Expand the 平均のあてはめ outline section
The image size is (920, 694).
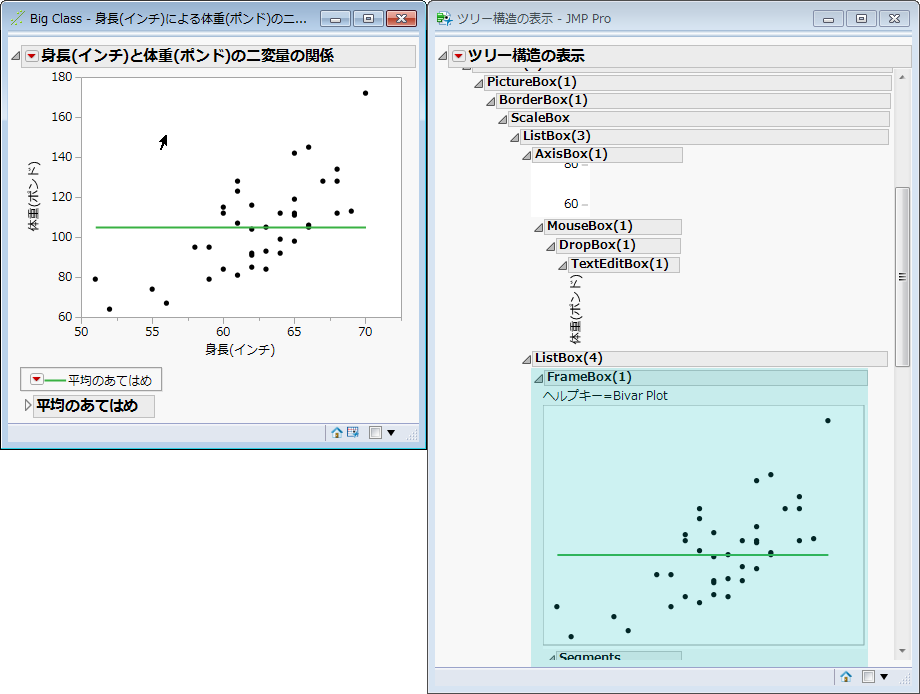(x=27, y=405)
